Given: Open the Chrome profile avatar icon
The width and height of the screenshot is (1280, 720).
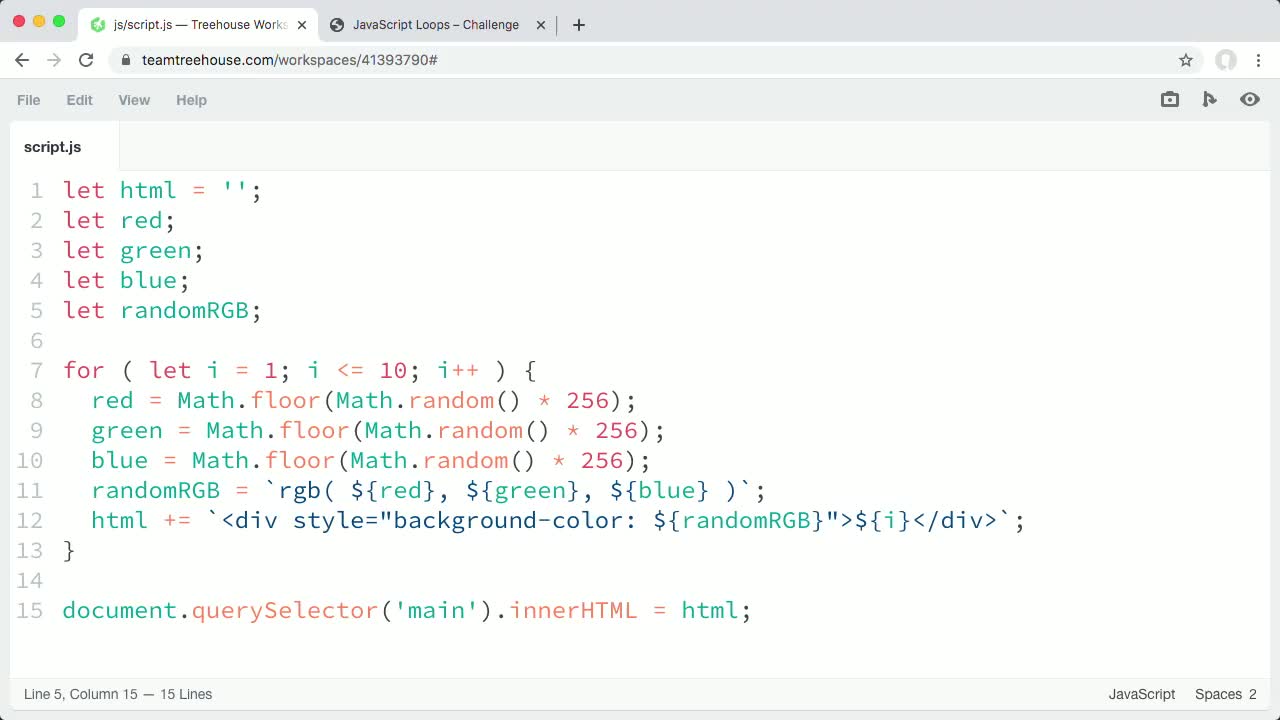Looking at the screenshot, I should tap(1225, 60).
